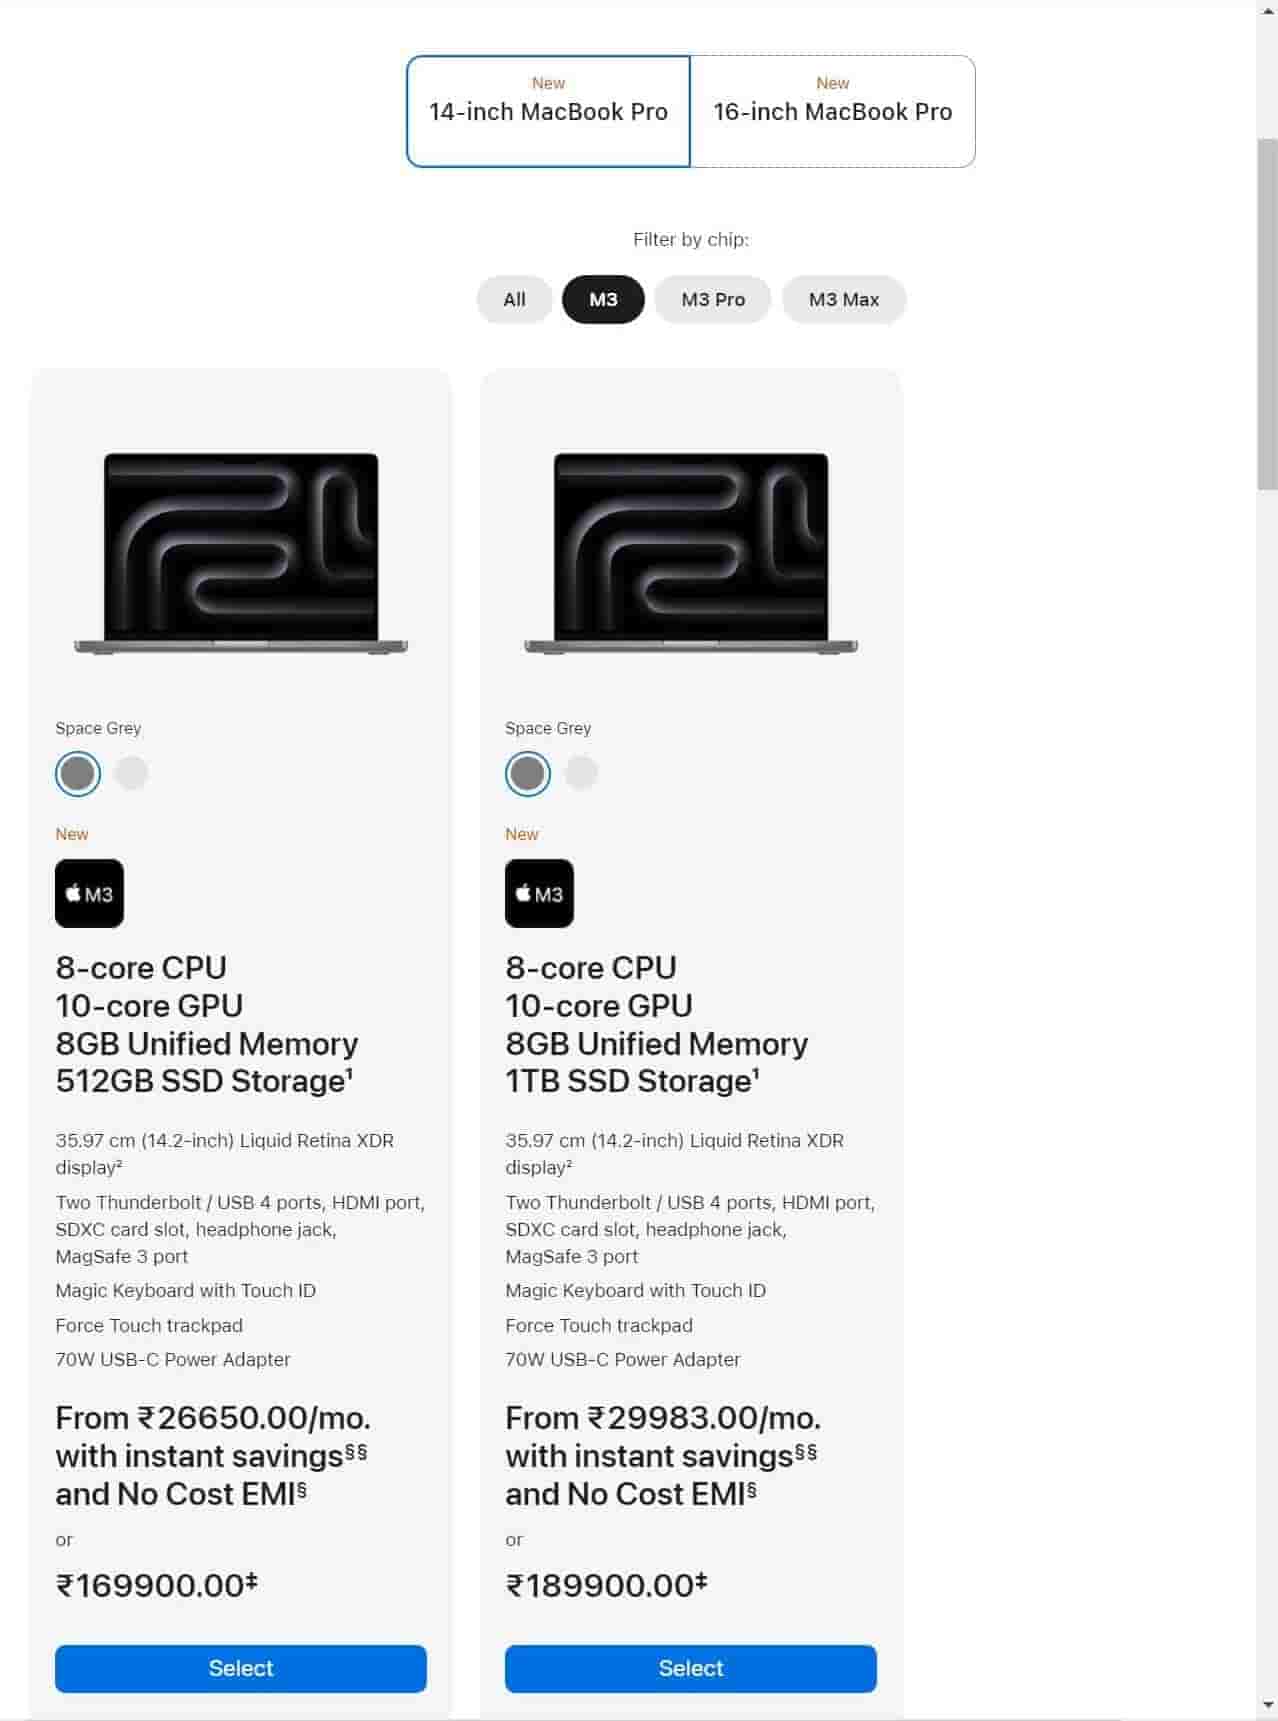Select the 1TB SSD MacBook Pro
Image resolution: width=1278 pixels, height=1721 pixels.
(691, 1668)
